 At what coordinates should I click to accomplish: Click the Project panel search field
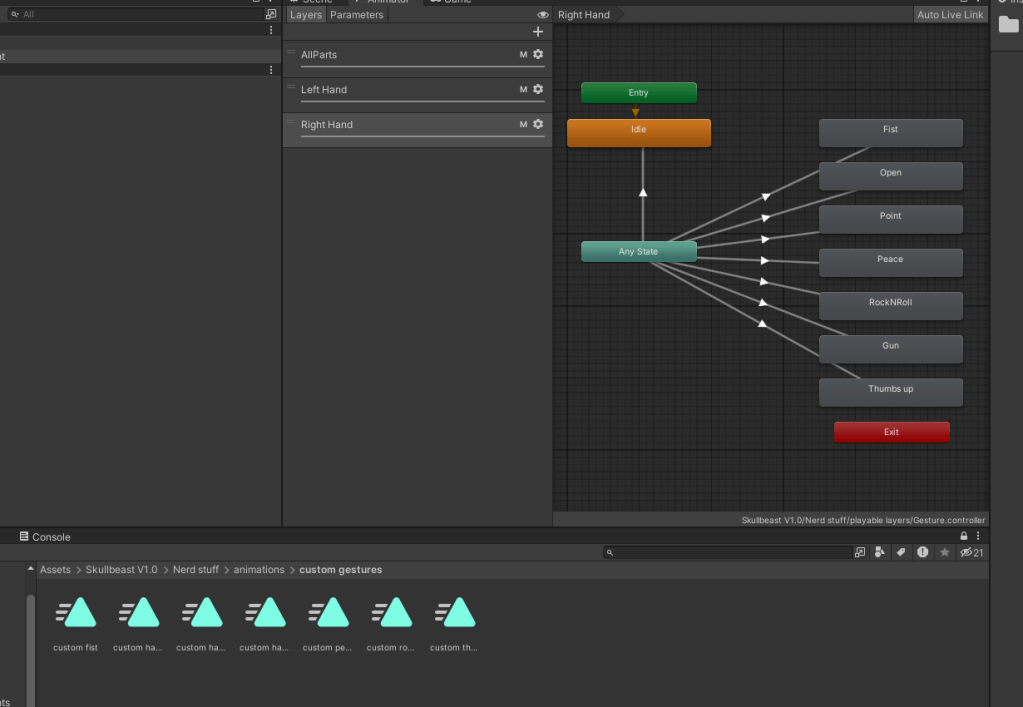tap(730, 552)
